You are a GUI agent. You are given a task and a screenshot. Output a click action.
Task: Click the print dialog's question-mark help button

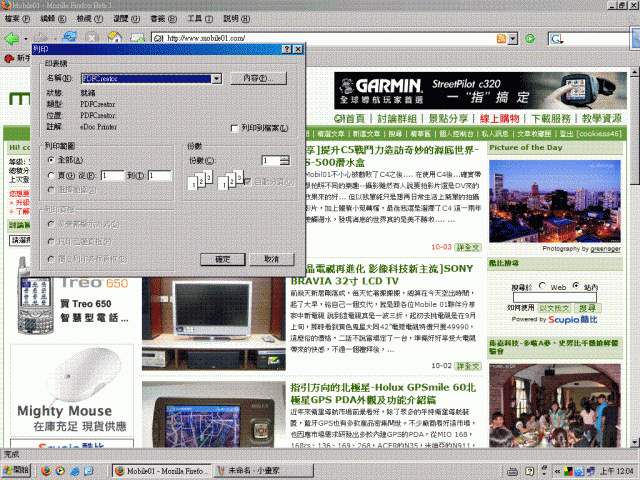287,49
